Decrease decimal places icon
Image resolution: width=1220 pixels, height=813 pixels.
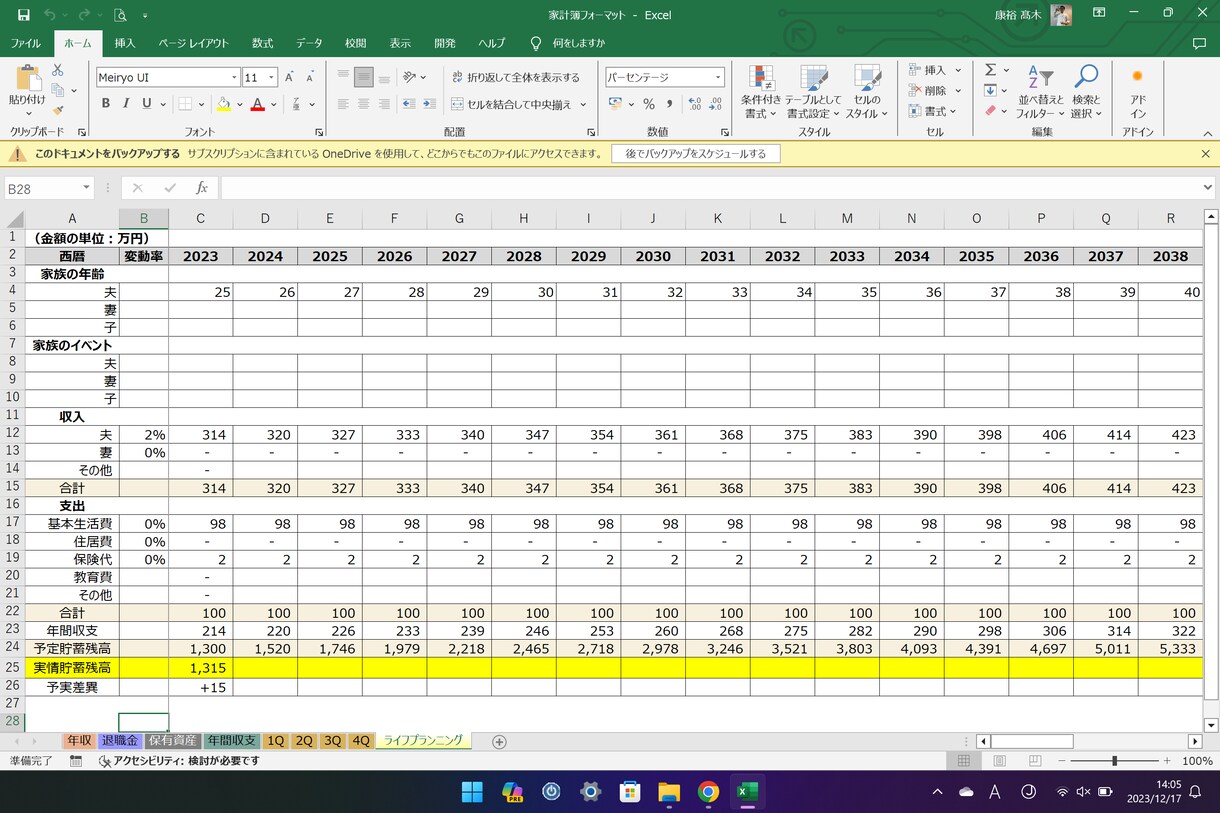717,104
